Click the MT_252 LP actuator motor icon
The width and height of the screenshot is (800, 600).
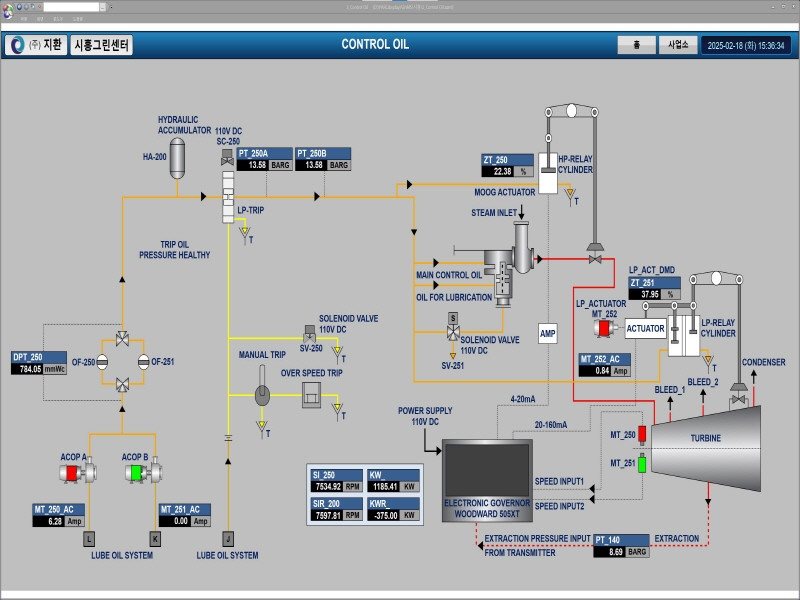[x=606, y=328]
